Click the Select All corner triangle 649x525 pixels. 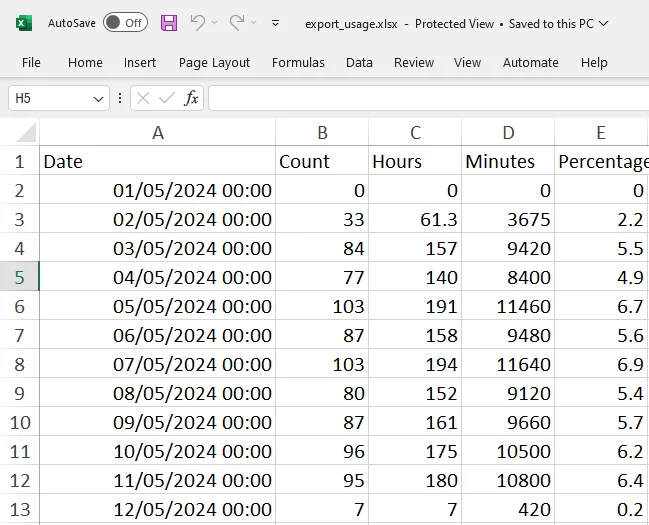(x=26, y=133)
